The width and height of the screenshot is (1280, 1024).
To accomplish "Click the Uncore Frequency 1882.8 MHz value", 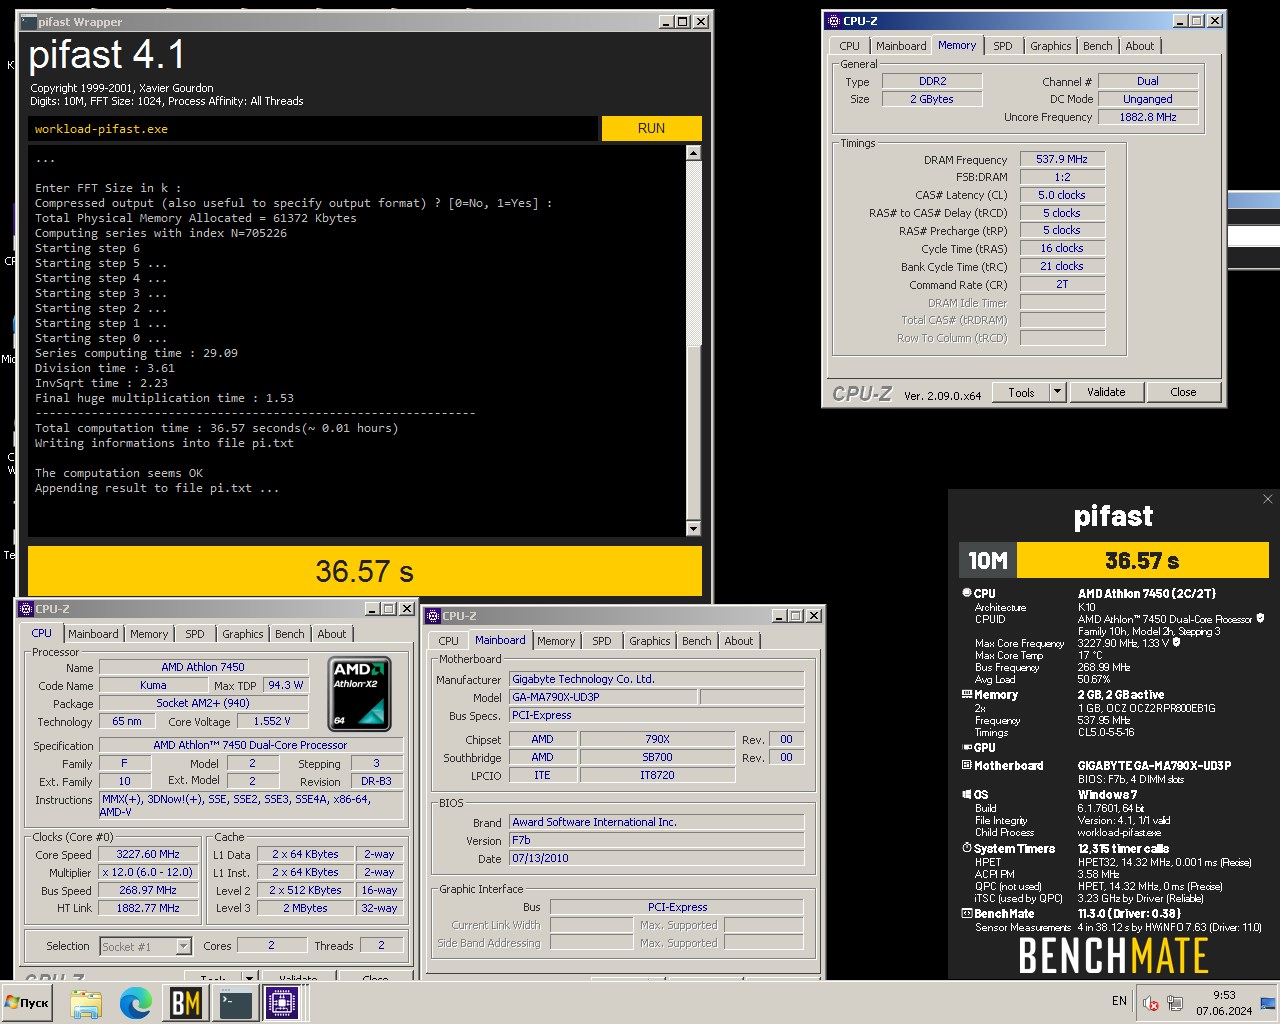I will click(x=1148, y=117).
